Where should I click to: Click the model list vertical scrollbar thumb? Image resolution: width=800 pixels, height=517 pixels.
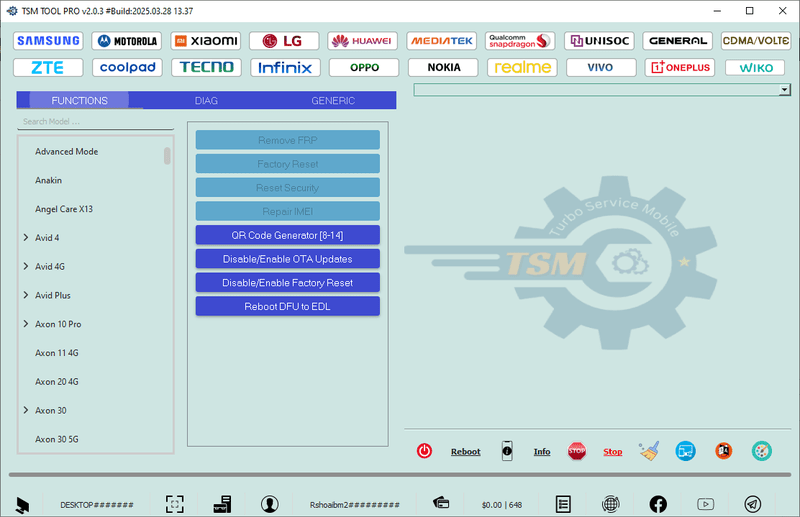click(167, 156)
